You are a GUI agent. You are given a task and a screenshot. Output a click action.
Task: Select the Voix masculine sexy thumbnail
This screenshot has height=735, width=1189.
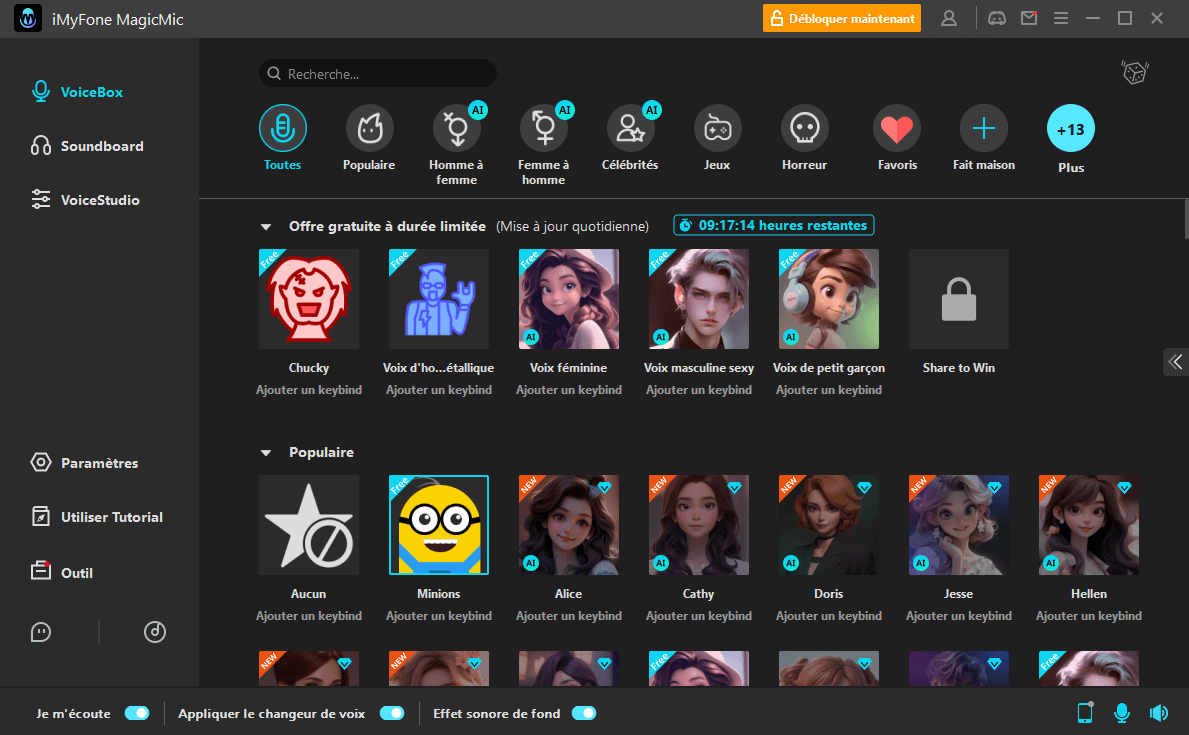coord(699,299)
